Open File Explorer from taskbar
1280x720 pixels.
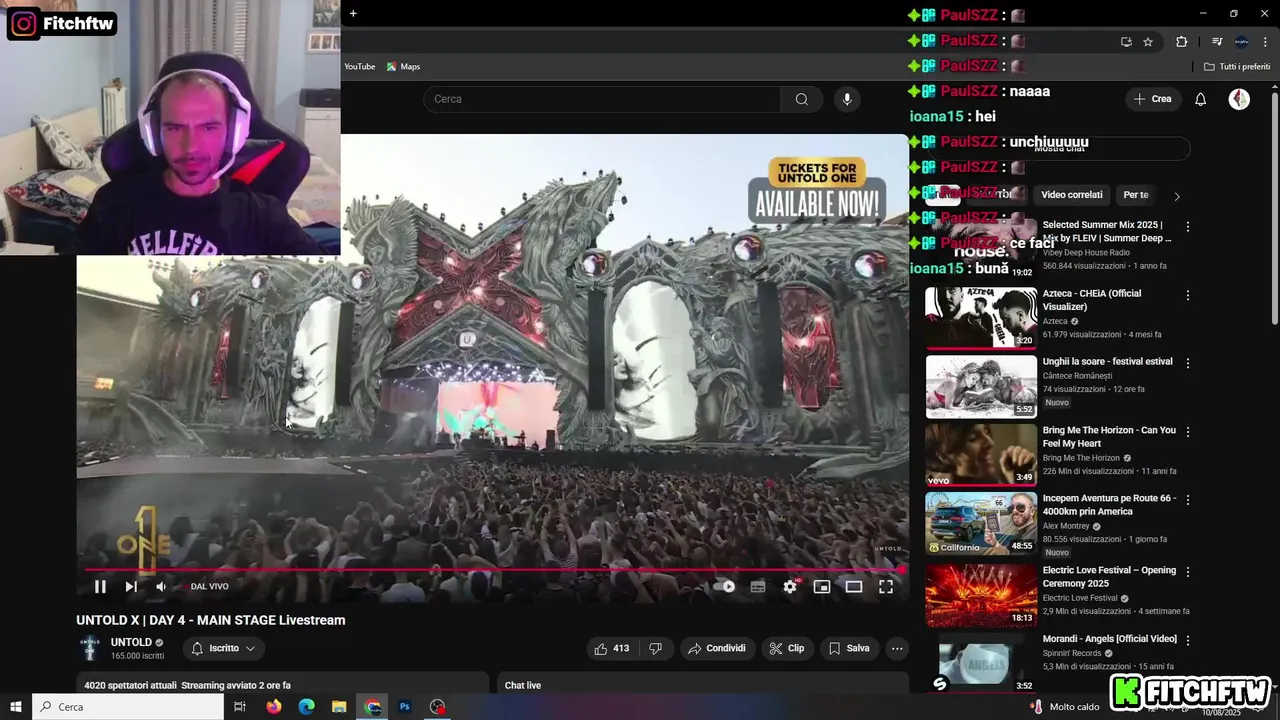tap(339, 707)
